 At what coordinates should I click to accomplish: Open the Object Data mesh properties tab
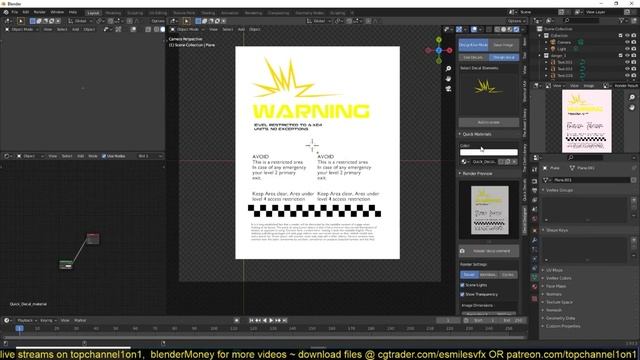pyautogui.click(x=534, y=277)
